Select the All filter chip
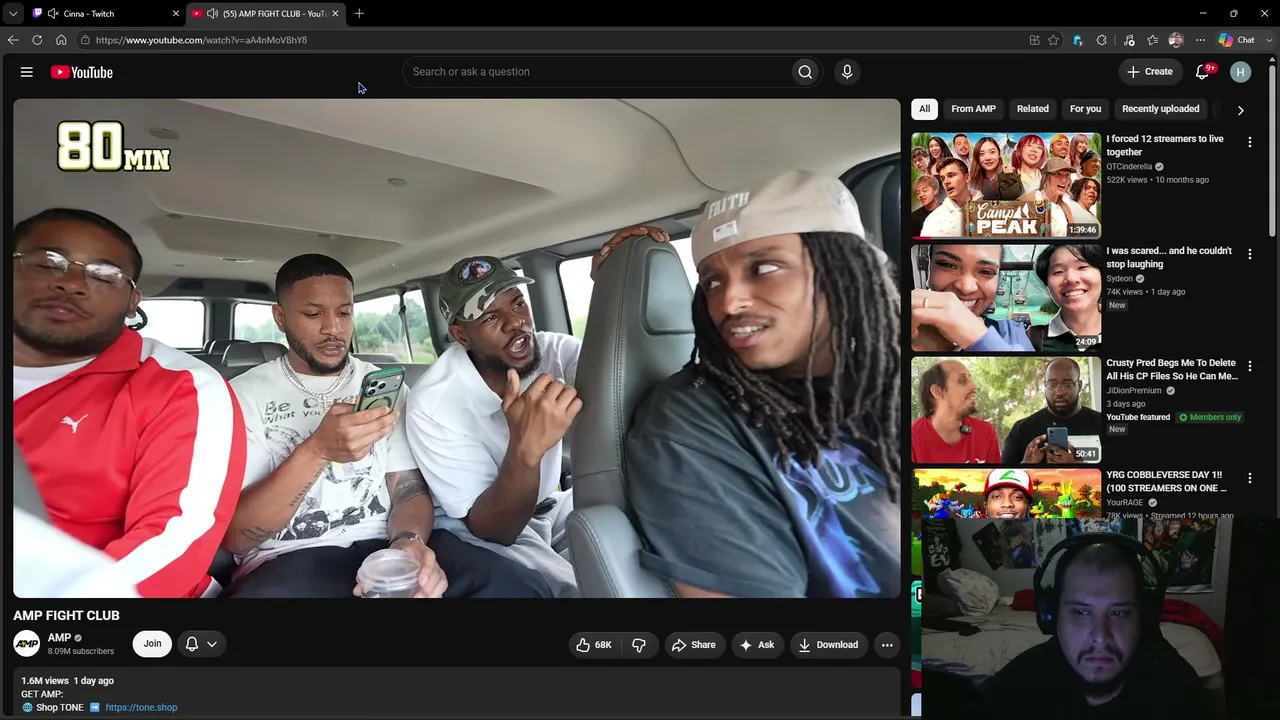The height and width of the screenshot is (720, 1280). pyautogui.click(x=925, y=109)
